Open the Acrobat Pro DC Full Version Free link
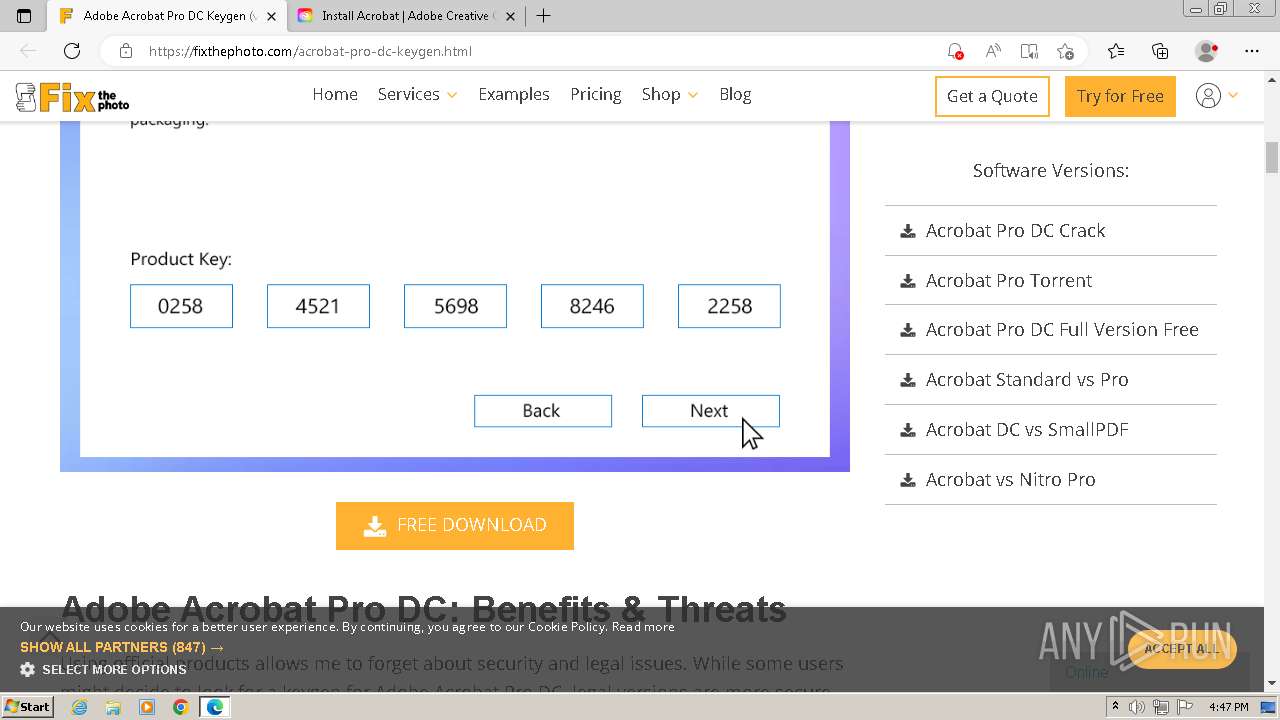 click(1062, 329)
